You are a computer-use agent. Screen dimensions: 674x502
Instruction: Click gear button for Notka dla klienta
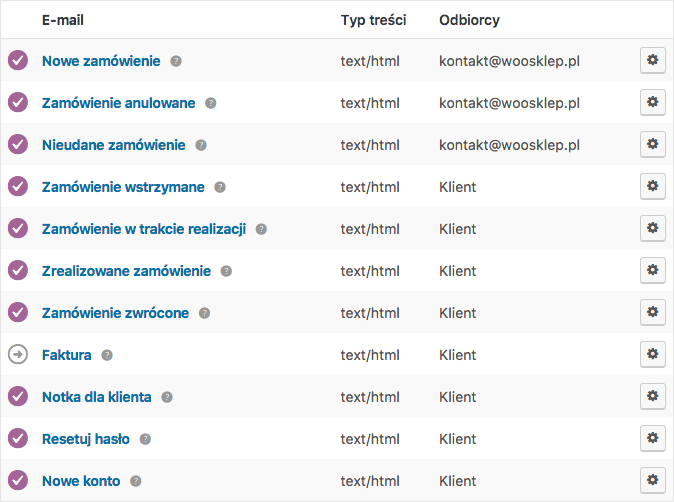tap(653, 396)
